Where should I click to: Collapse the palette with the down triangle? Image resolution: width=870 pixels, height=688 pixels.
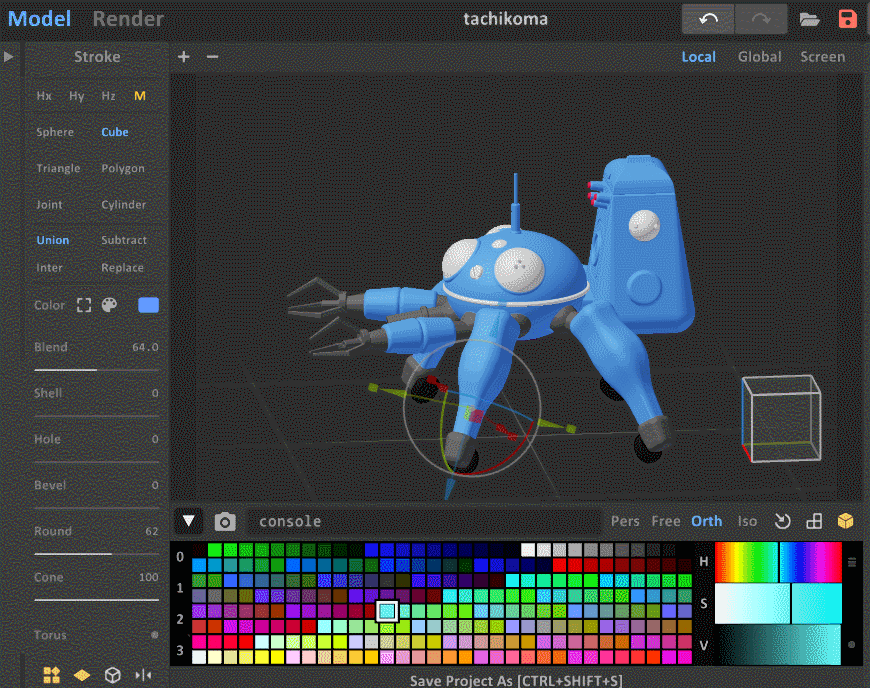189,521
